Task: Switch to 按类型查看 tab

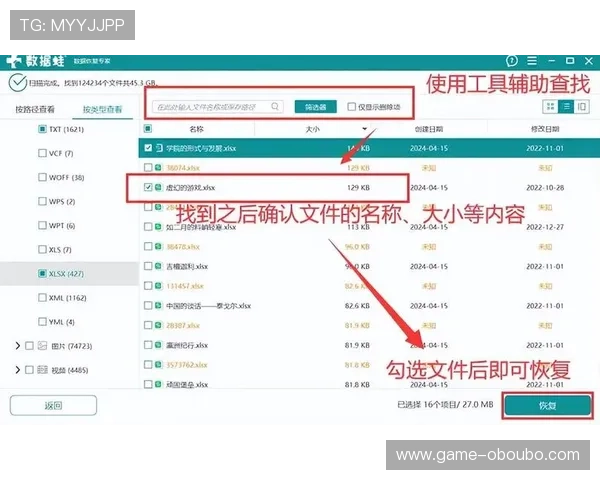Action: click(x=103, y=109)
